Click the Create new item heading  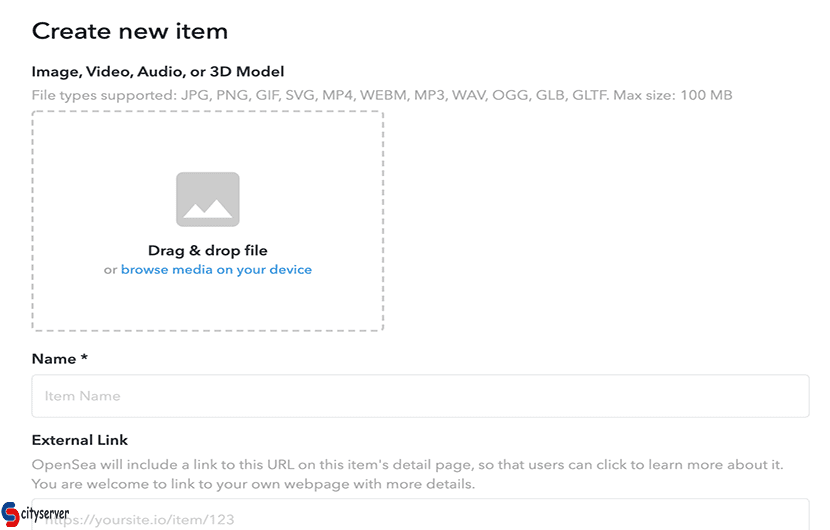click(130, 31)
